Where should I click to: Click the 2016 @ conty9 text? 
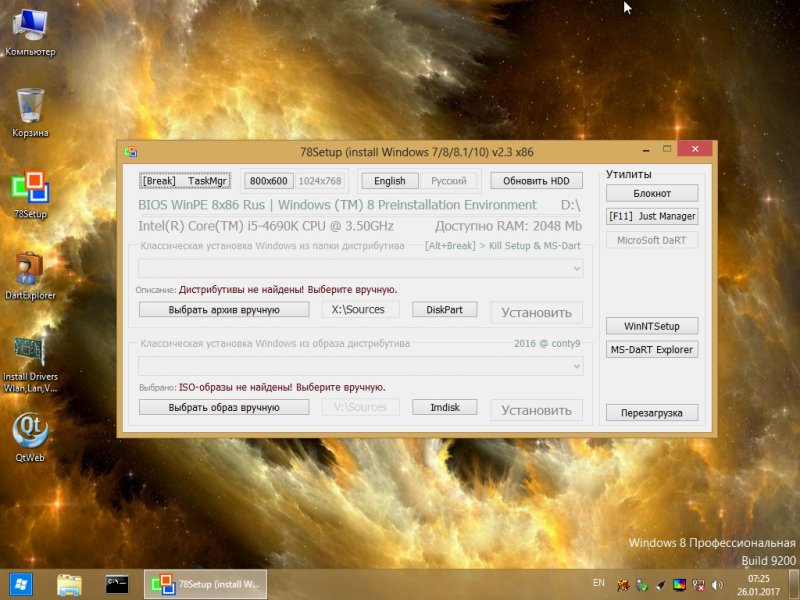547,343
